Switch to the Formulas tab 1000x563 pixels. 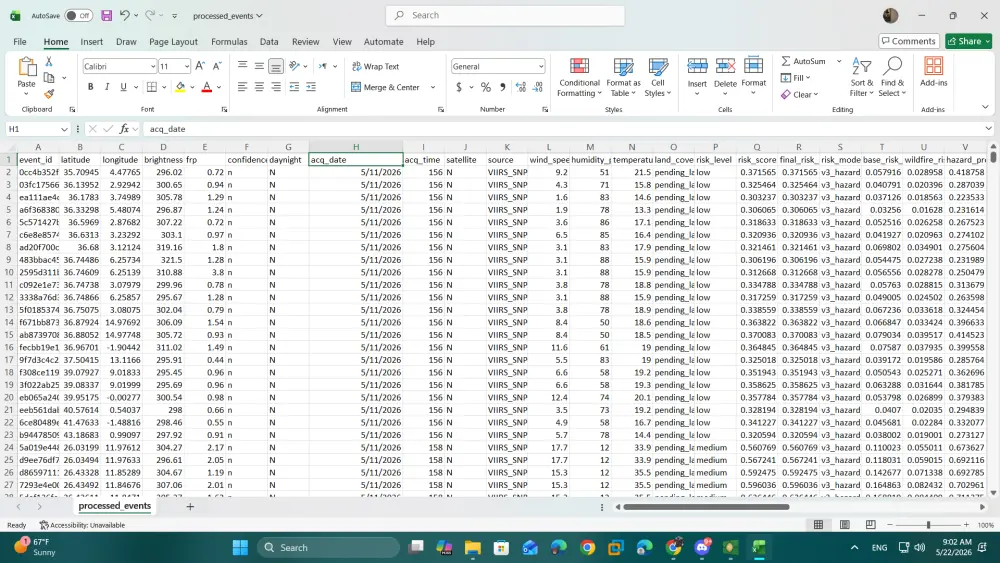point(229,41)
